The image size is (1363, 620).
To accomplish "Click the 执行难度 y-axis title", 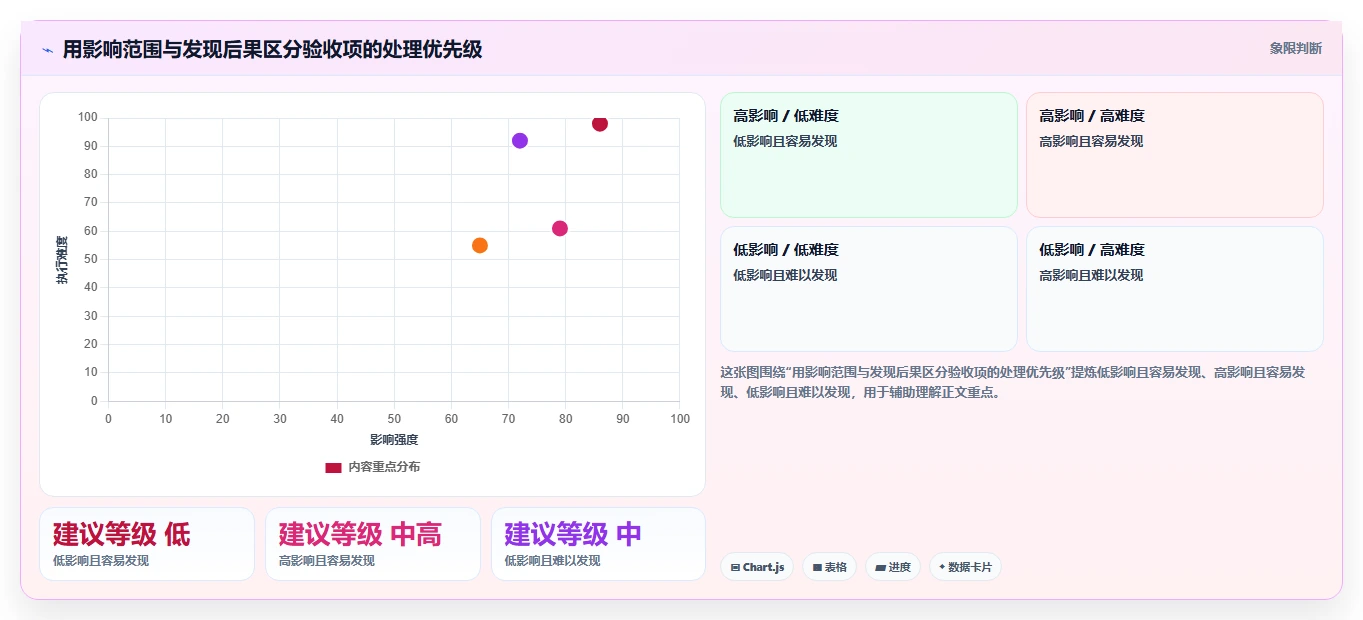I will pos(62,260).
